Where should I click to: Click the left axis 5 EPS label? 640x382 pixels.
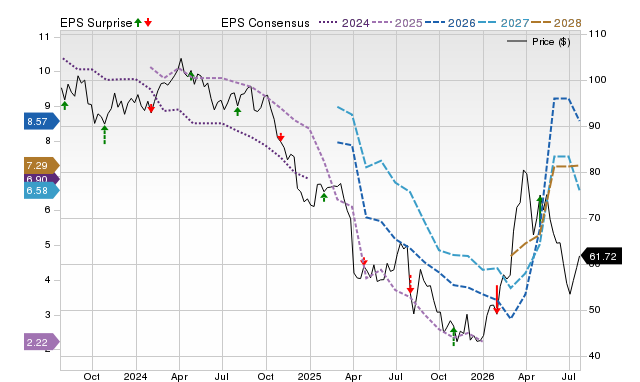47,245
